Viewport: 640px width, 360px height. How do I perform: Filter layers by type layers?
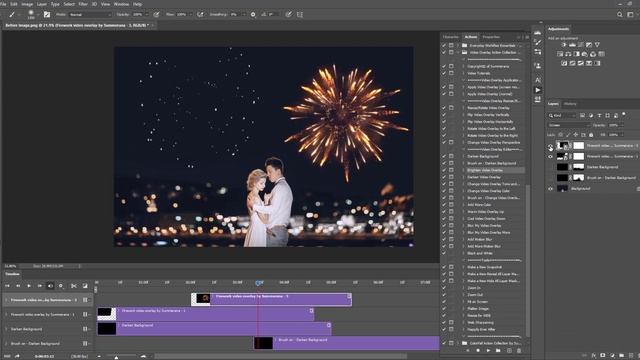[x=599, y=116]
